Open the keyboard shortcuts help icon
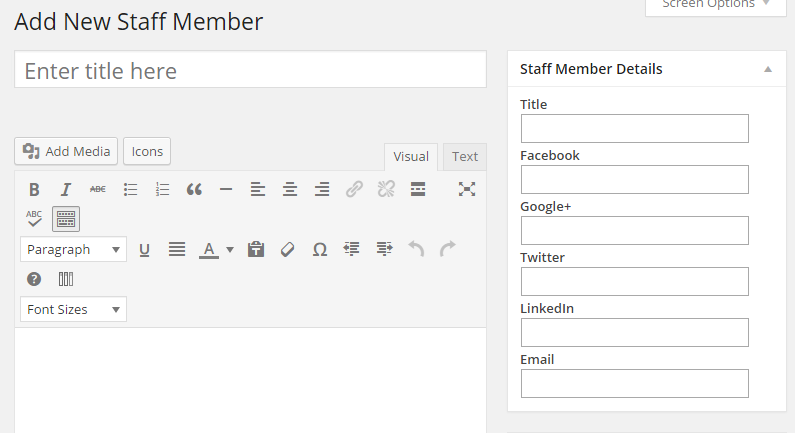This screenshot has width=795, height=433. 34,279
